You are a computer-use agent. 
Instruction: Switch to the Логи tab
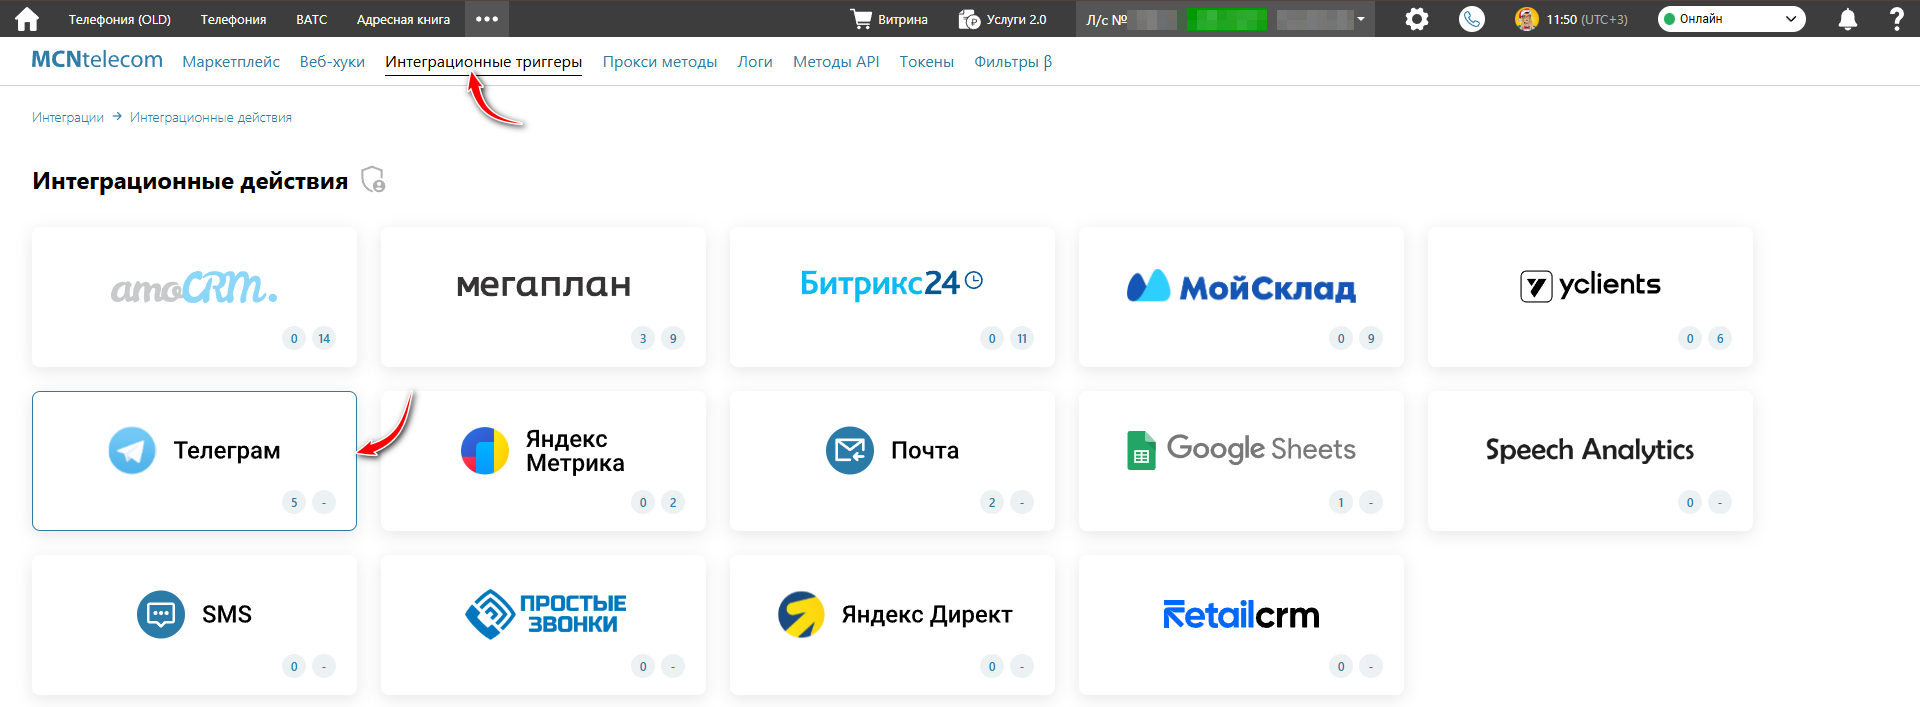click(x=755, y=62)
